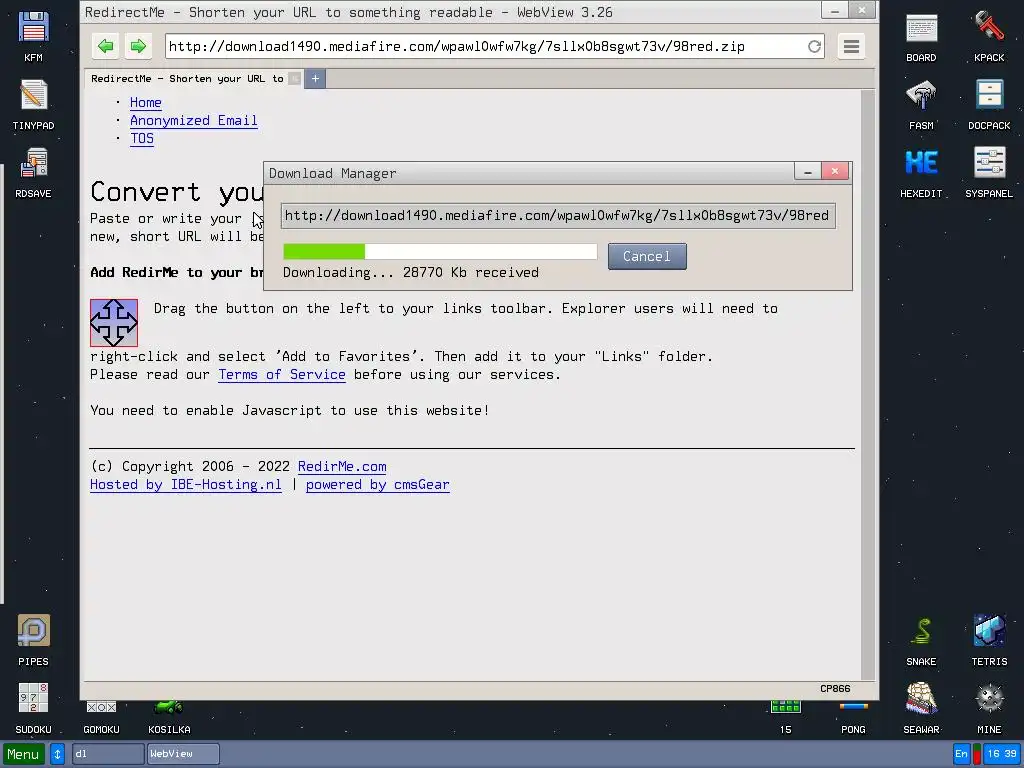Click the RedirMe drag-arrows bookmark button
The height and width of the screenshot is (768, 1024).
[x=114, y=323]
